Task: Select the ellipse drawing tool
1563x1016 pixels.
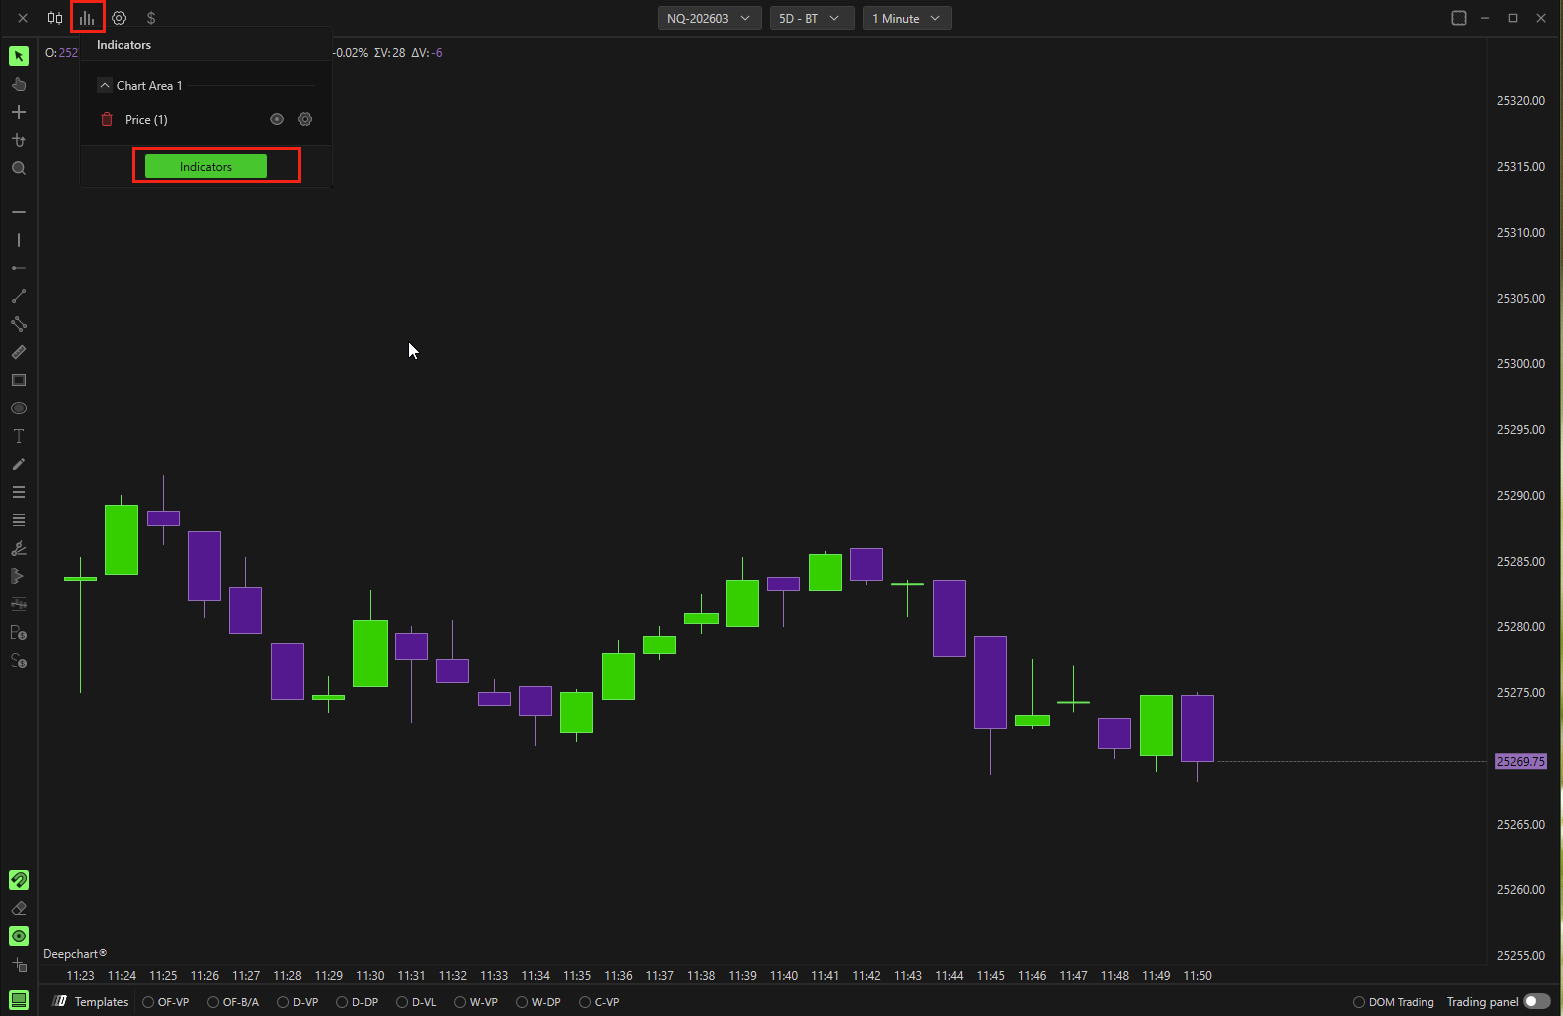Action: pyautogui.click(x=19, y=408)
